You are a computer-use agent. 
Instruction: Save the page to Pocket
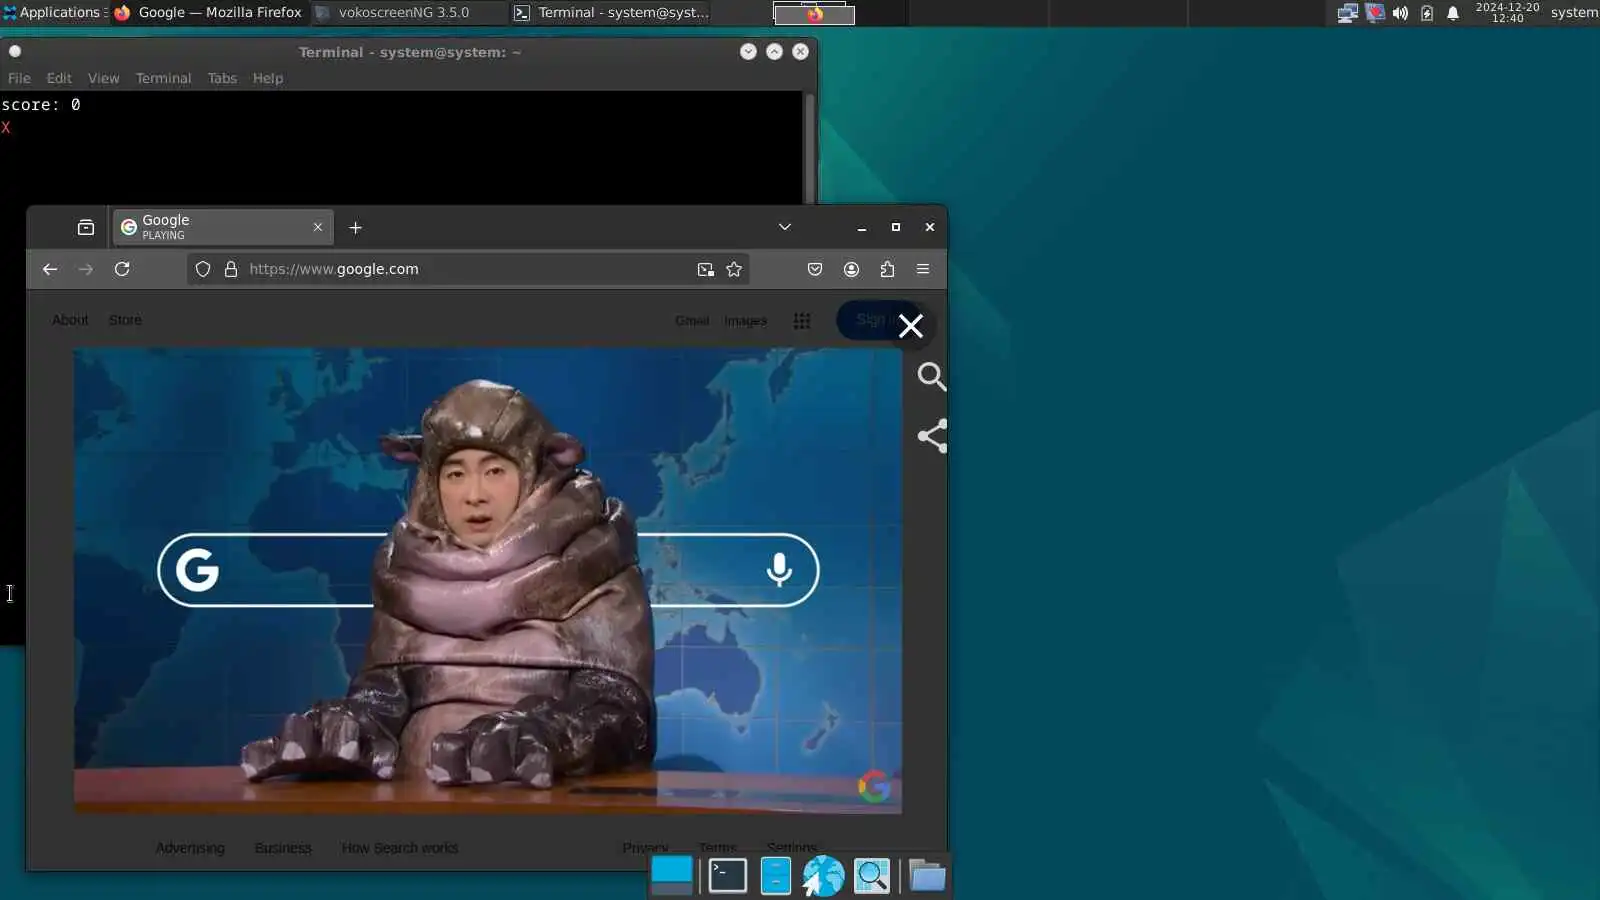(815, 269)
